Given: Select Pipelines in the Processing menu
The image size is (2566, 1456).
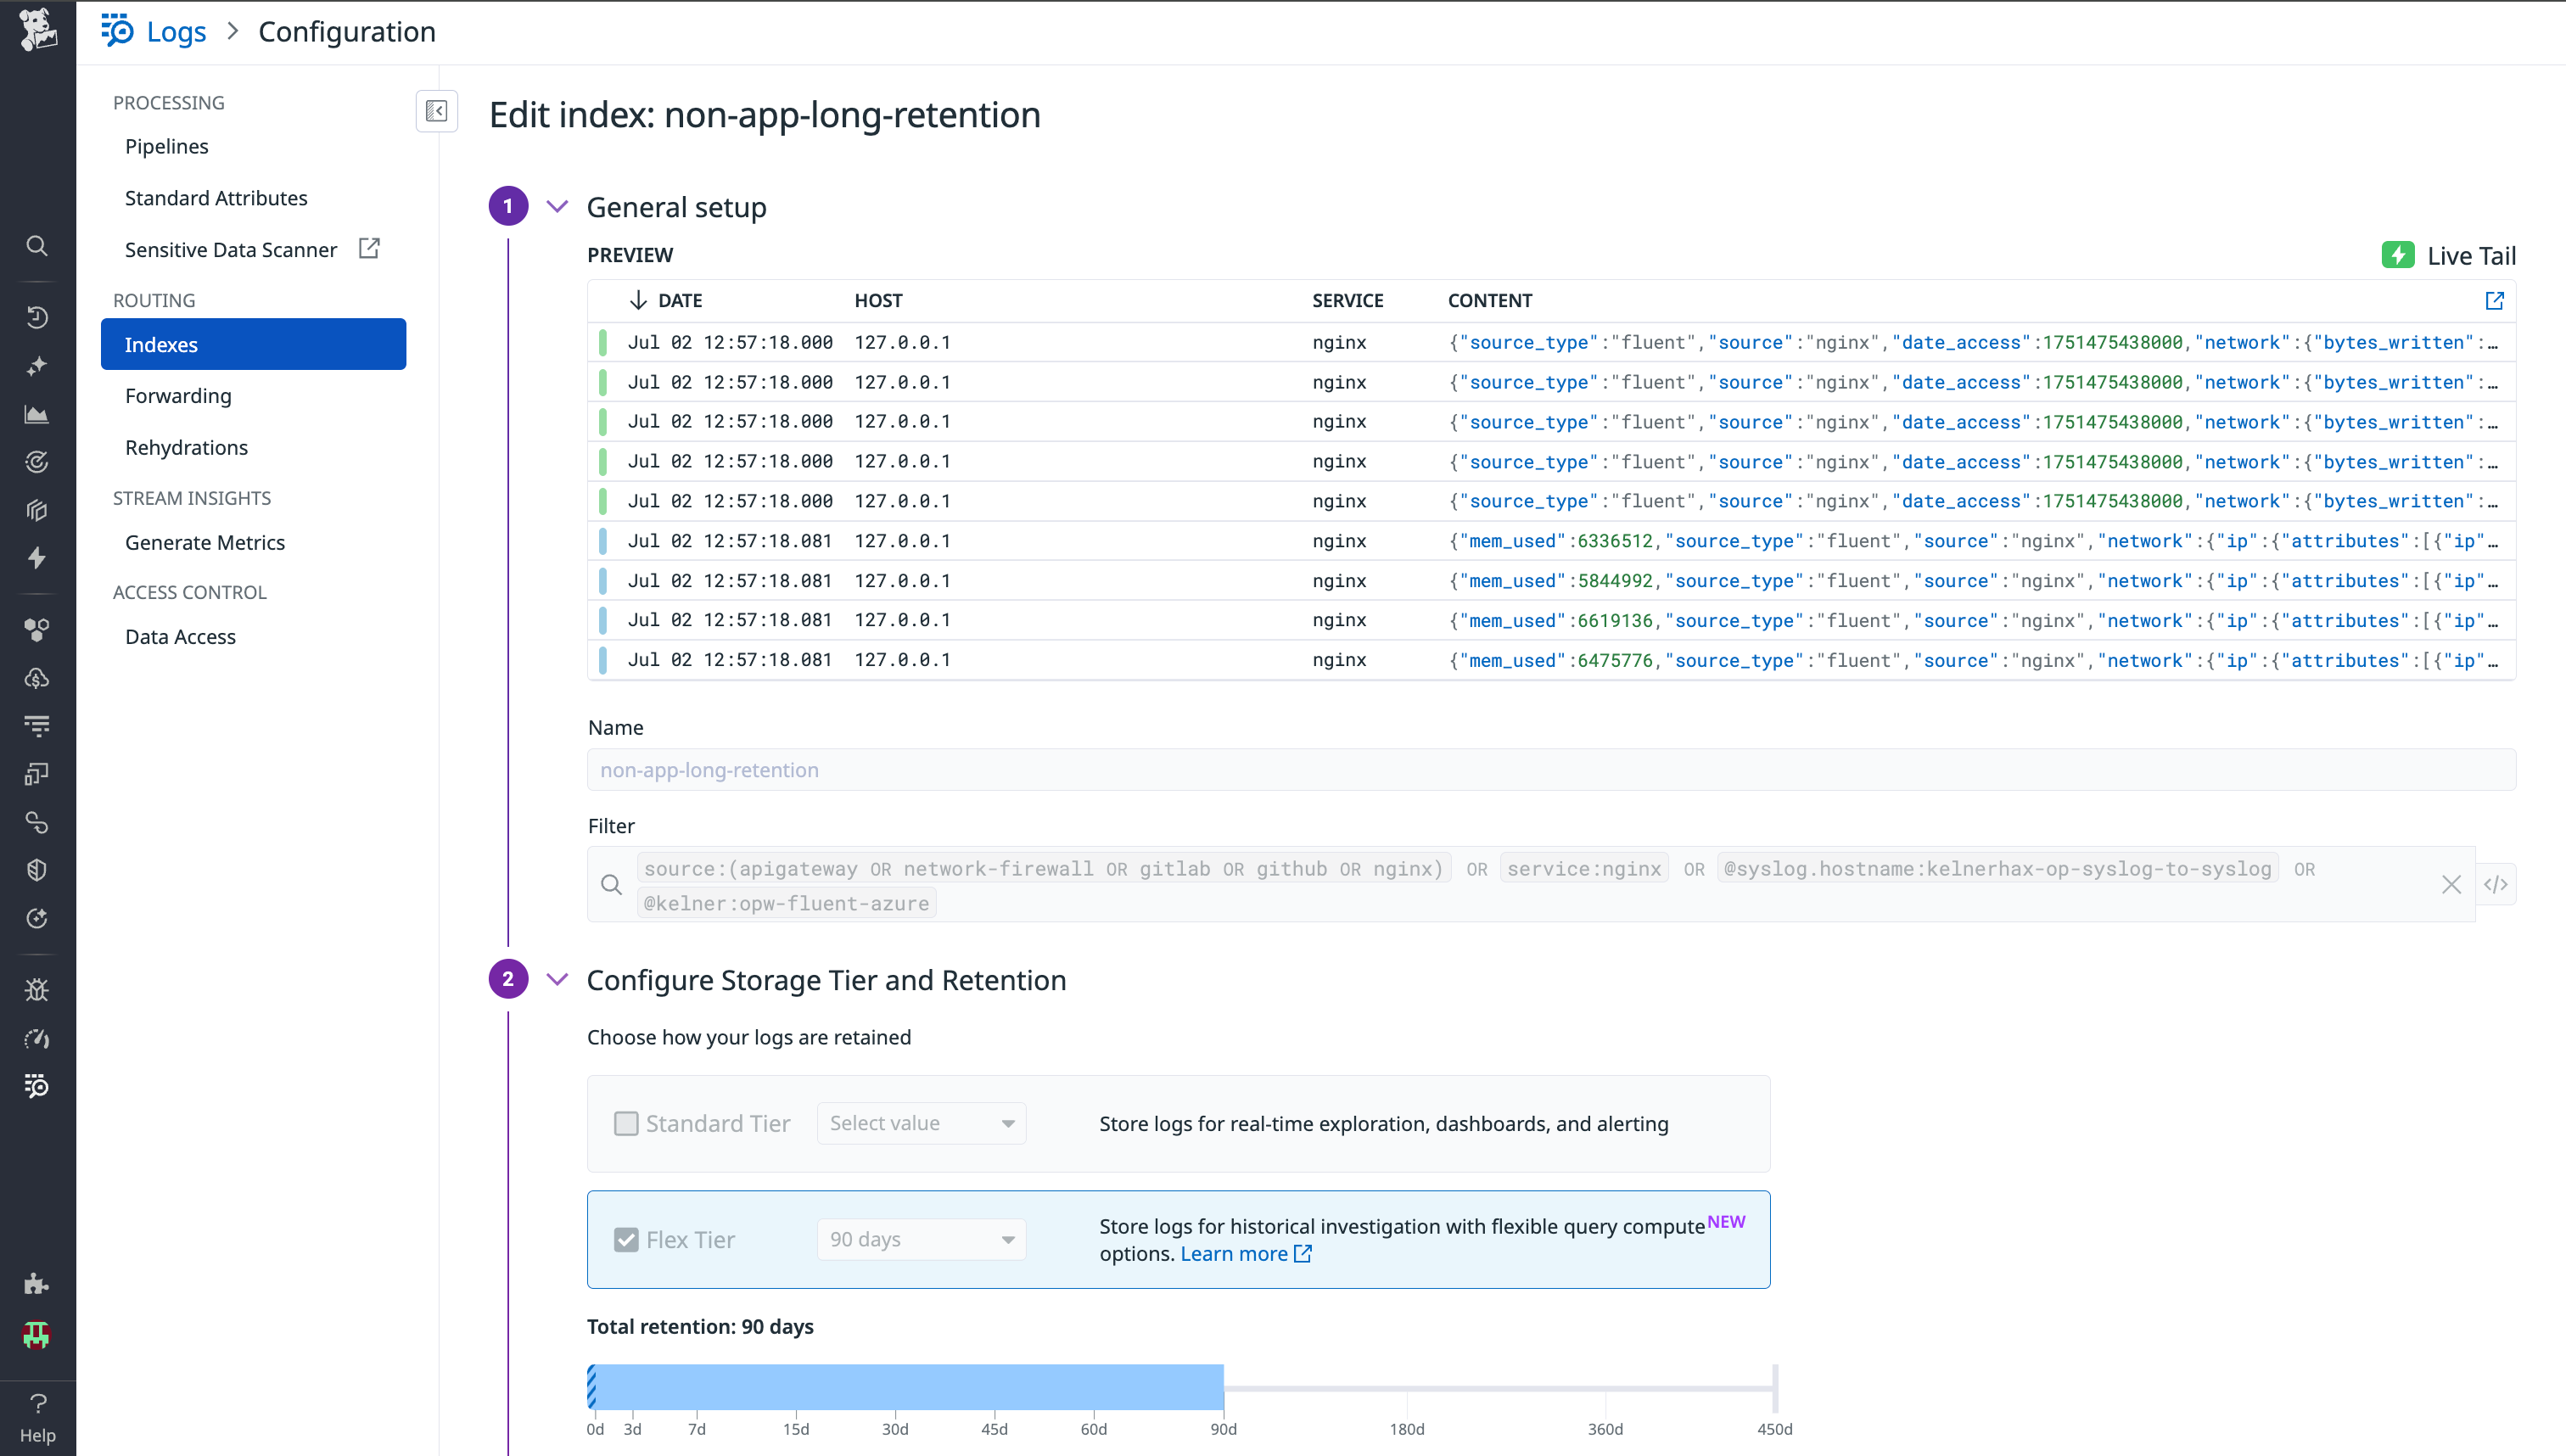Looking at the screenshot, I should 166,146.
